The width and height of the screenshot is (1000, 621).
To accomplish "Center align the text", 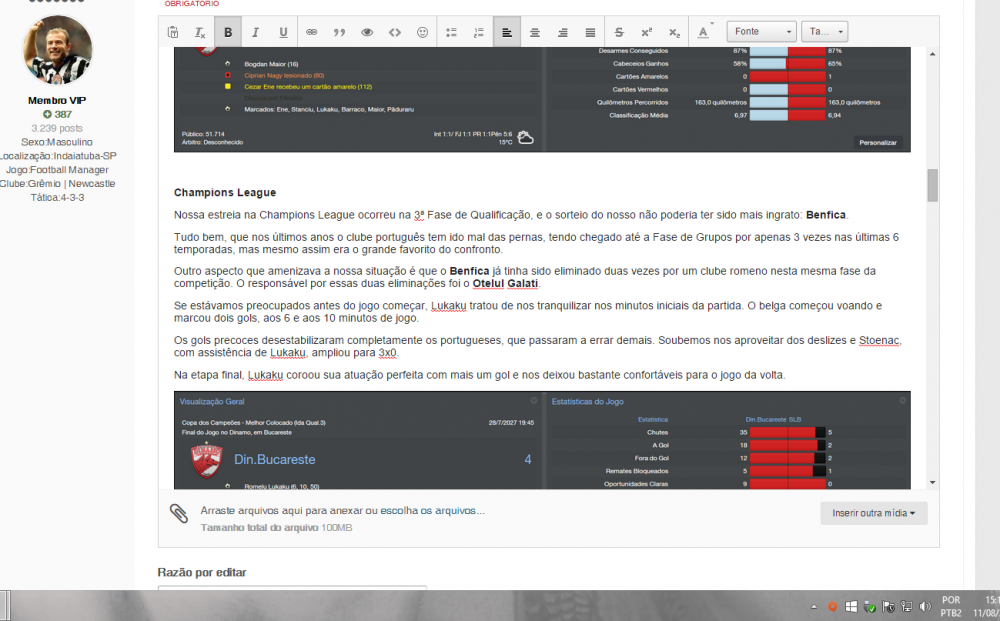I will click(535, 32).
